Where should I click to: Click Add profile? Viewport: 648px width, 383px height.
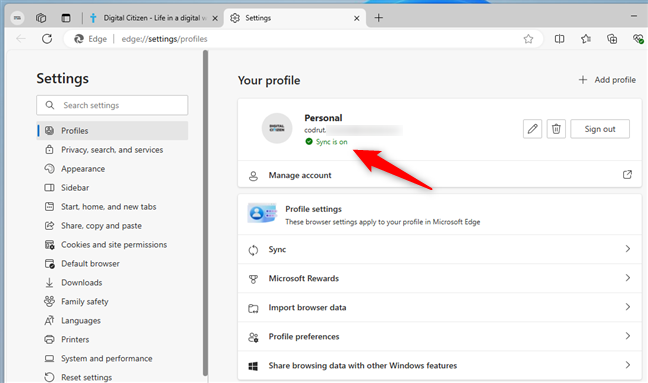607,80
